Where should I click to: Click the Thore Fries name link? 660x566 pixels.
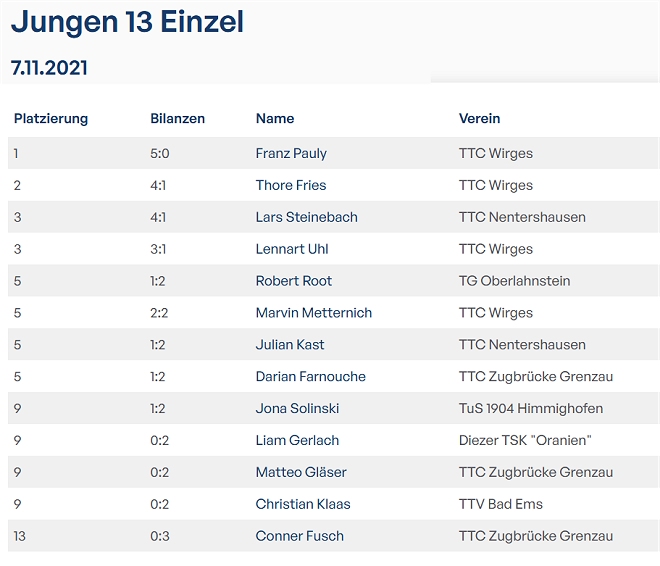pos(291,185)
